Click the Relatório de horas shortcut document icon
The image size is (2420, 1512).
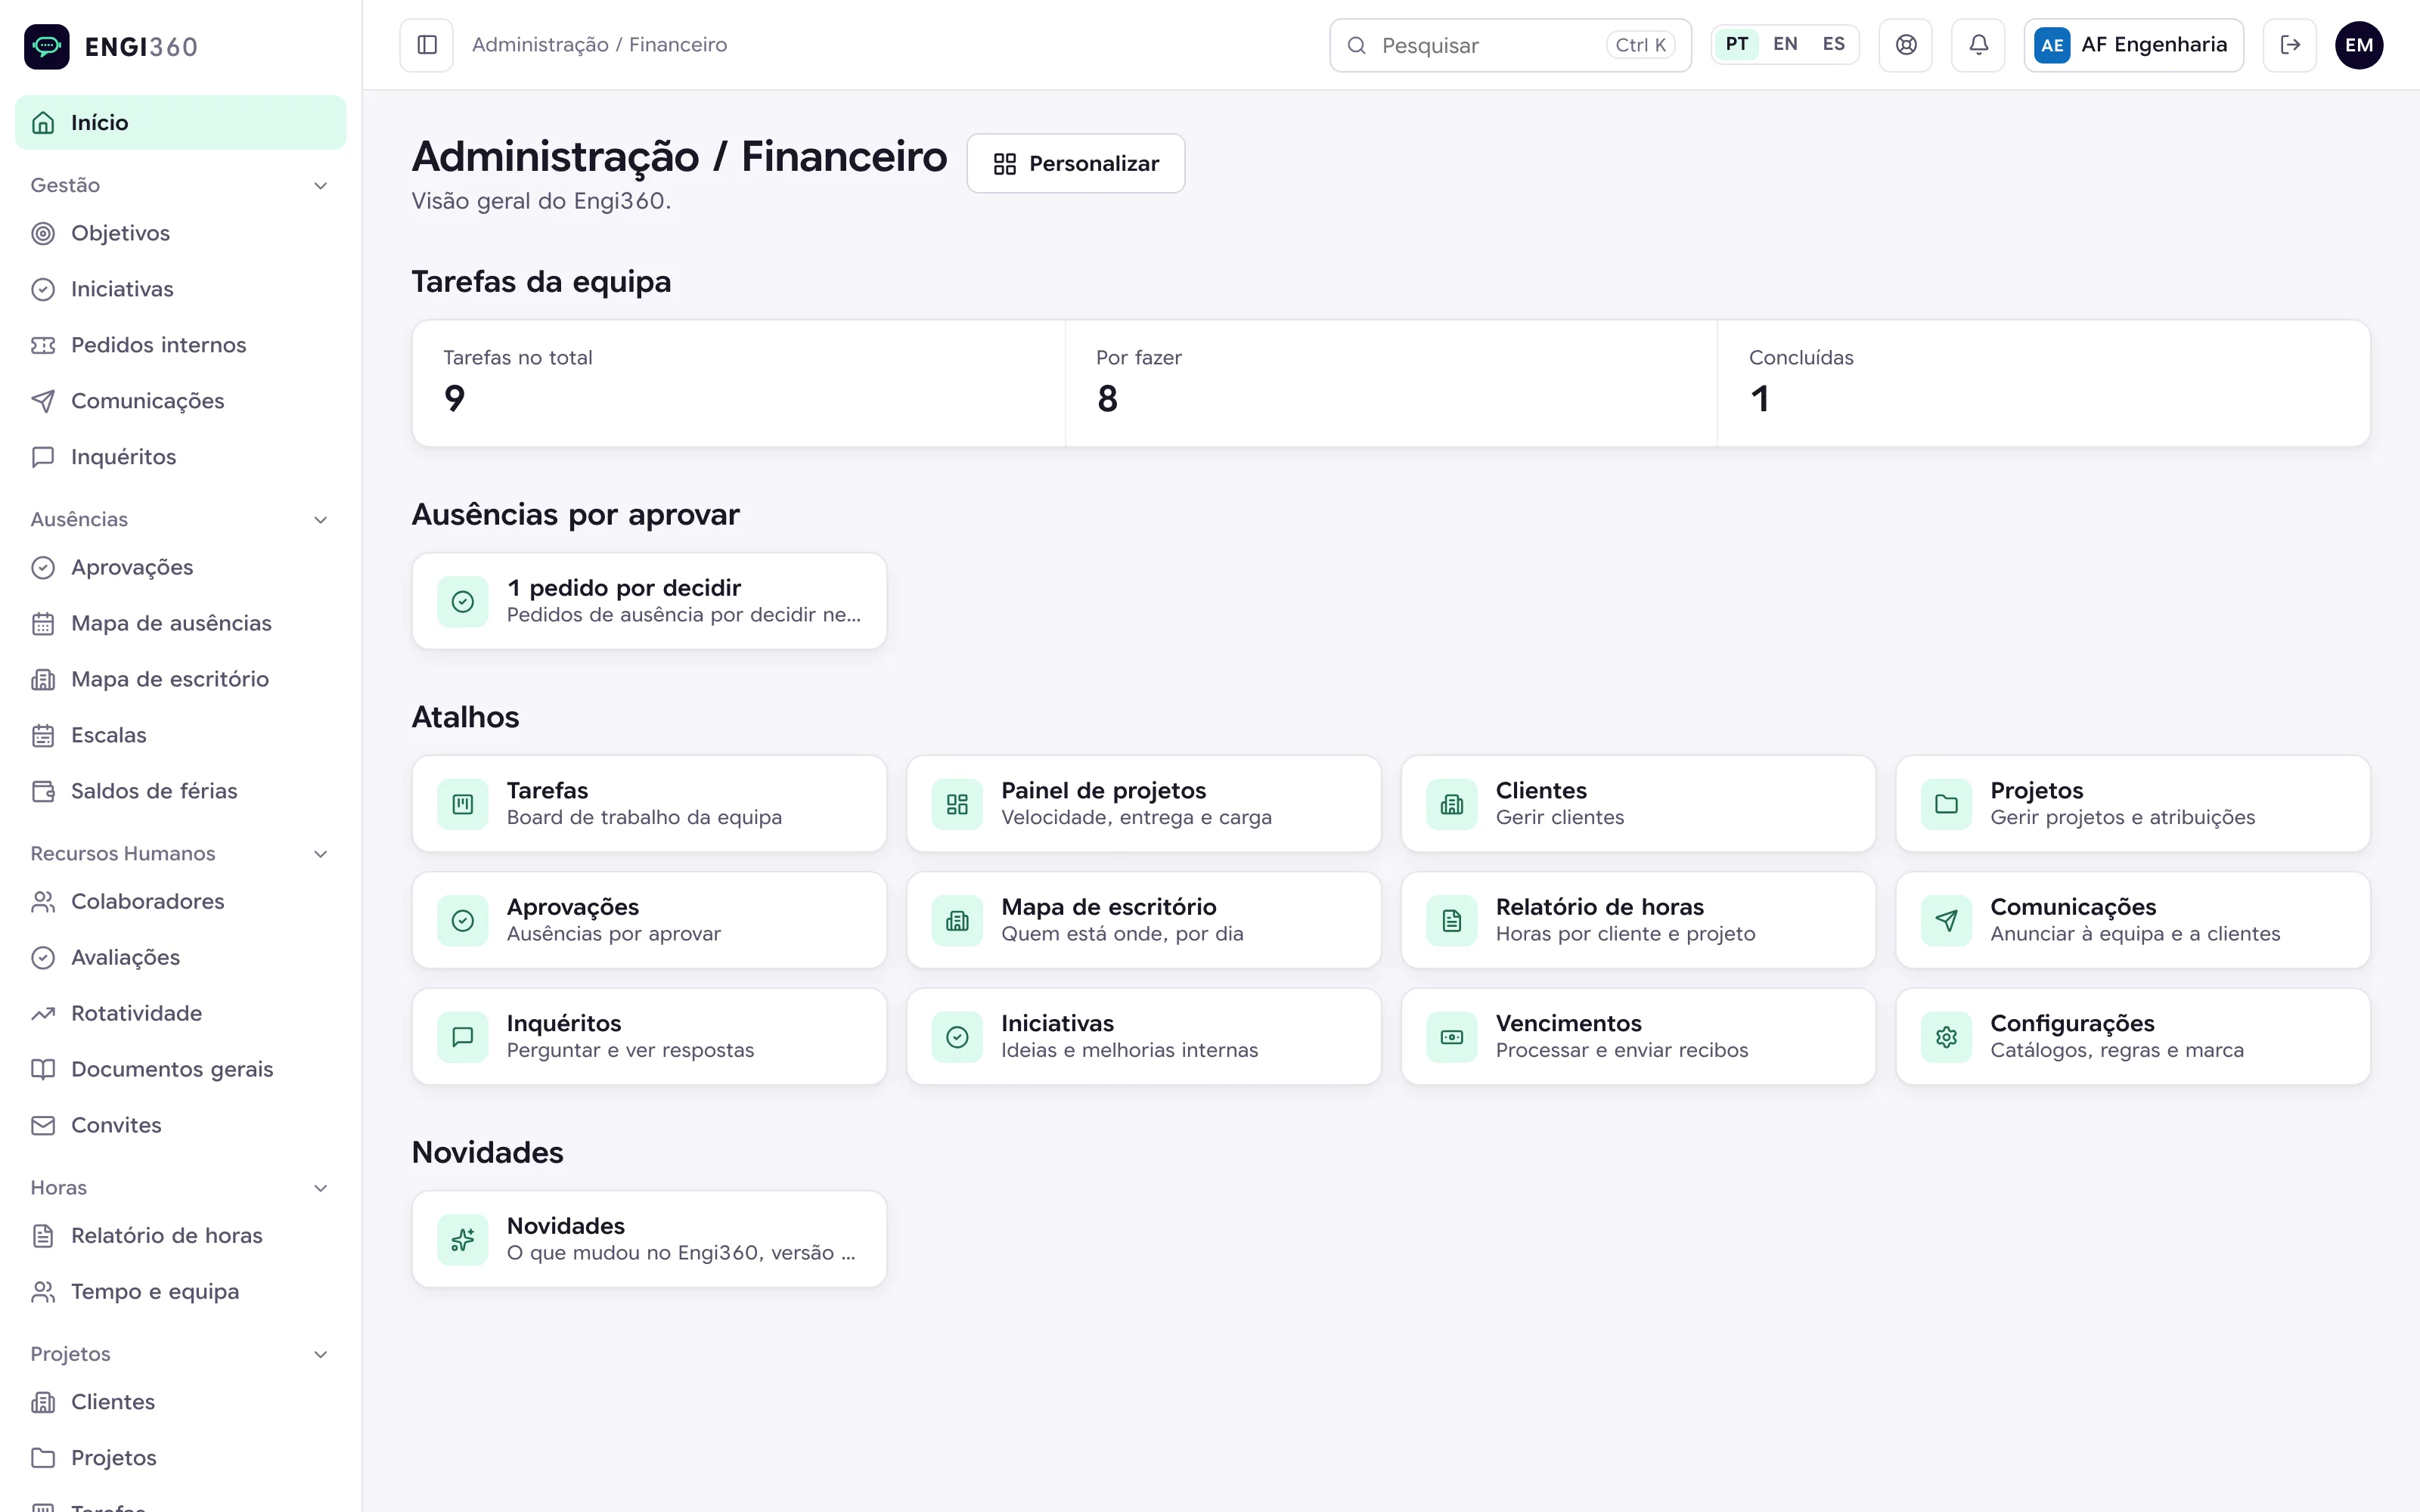pos(1452,920)
